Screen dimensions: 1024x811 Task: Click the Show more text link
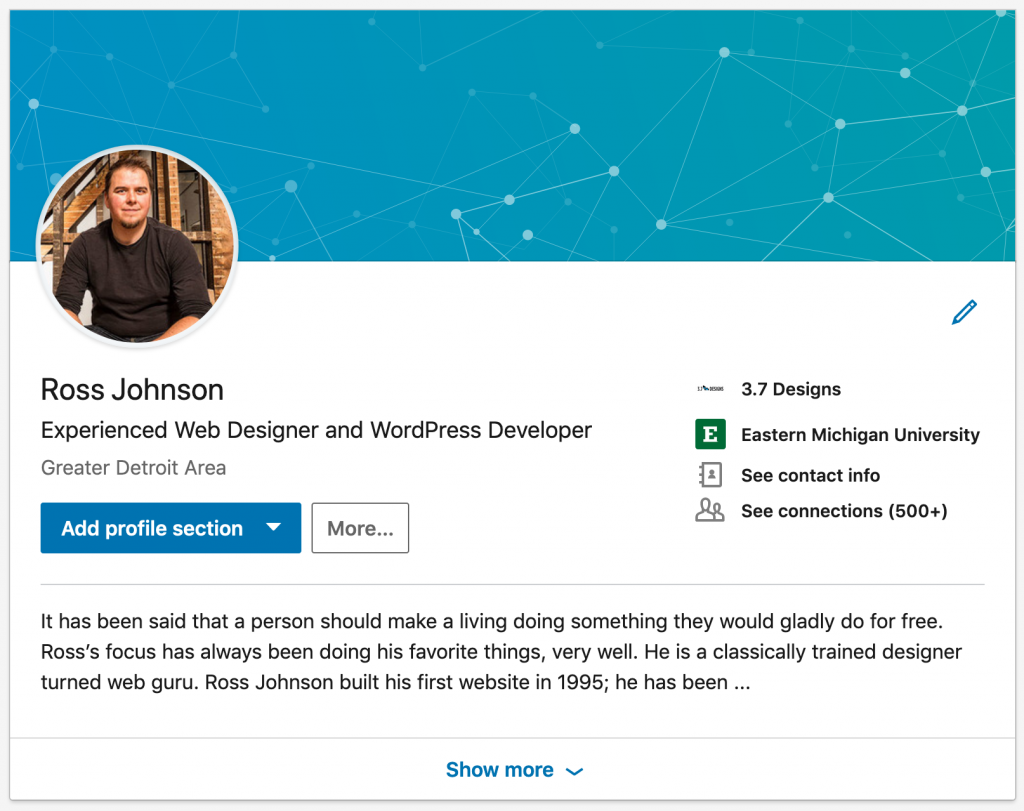(499, 770)
